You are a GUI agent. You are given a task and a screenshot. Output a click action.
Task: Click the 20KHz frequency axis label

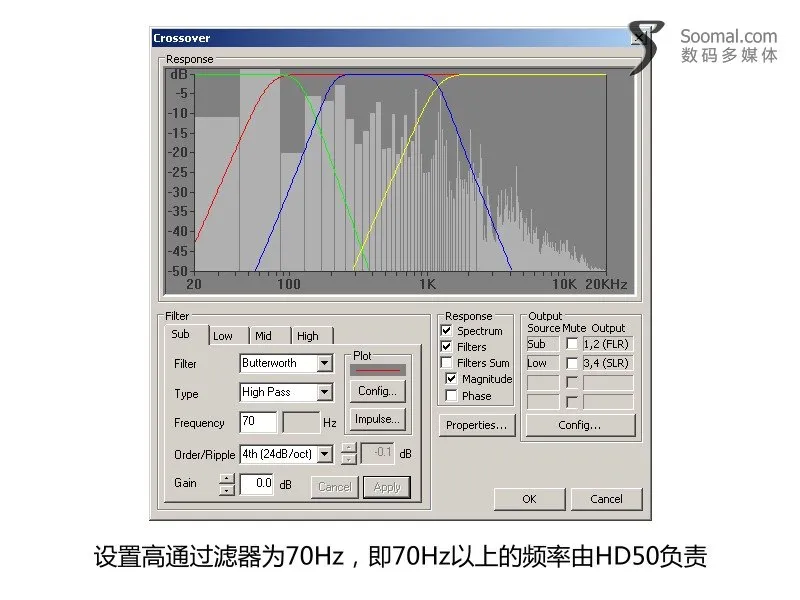[x=606, y=285]
